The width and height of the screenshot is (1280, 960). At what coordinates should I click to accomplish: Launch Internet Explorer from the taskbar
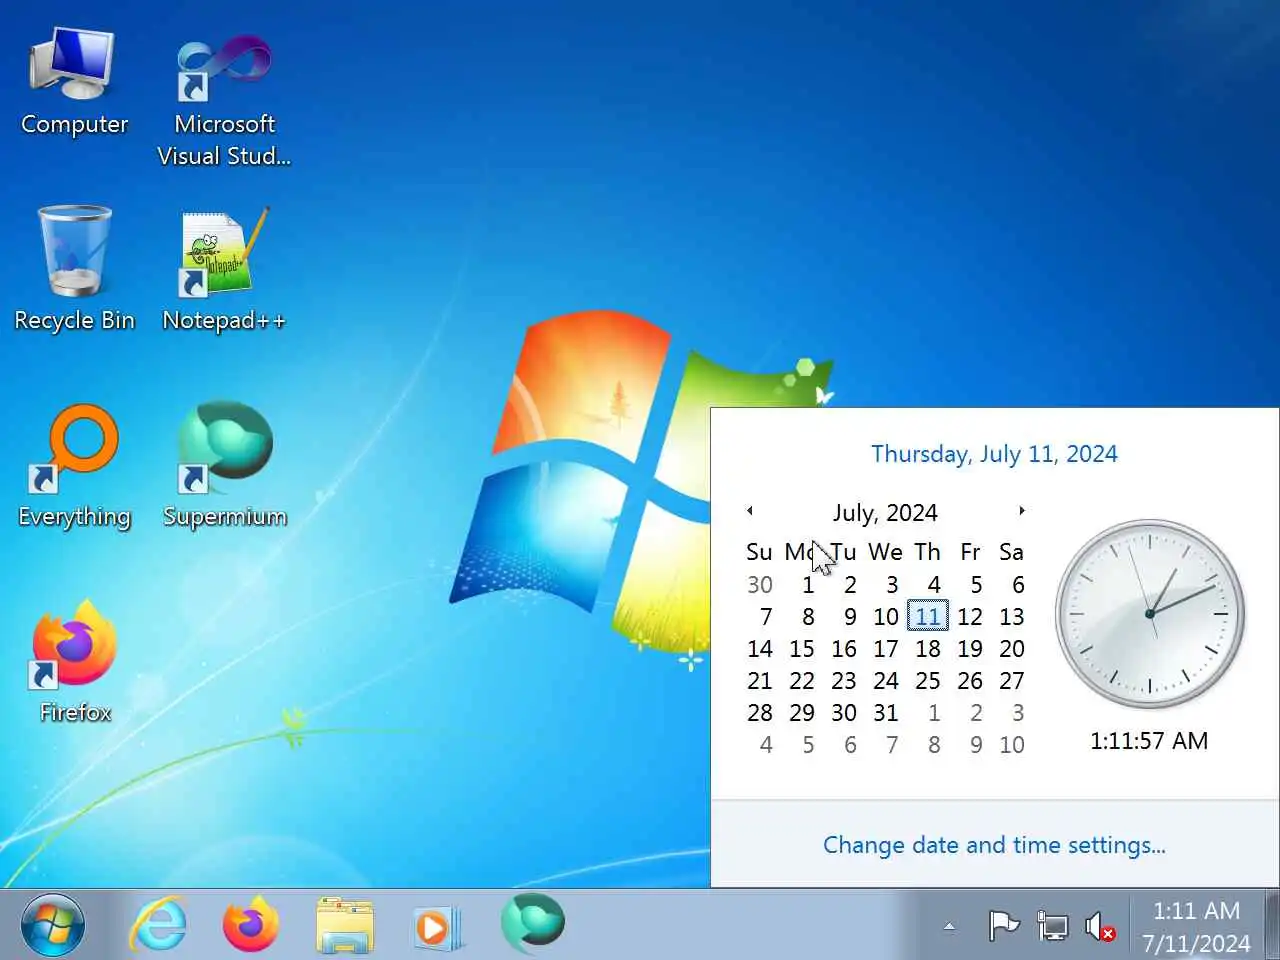(x=159, y=925)
